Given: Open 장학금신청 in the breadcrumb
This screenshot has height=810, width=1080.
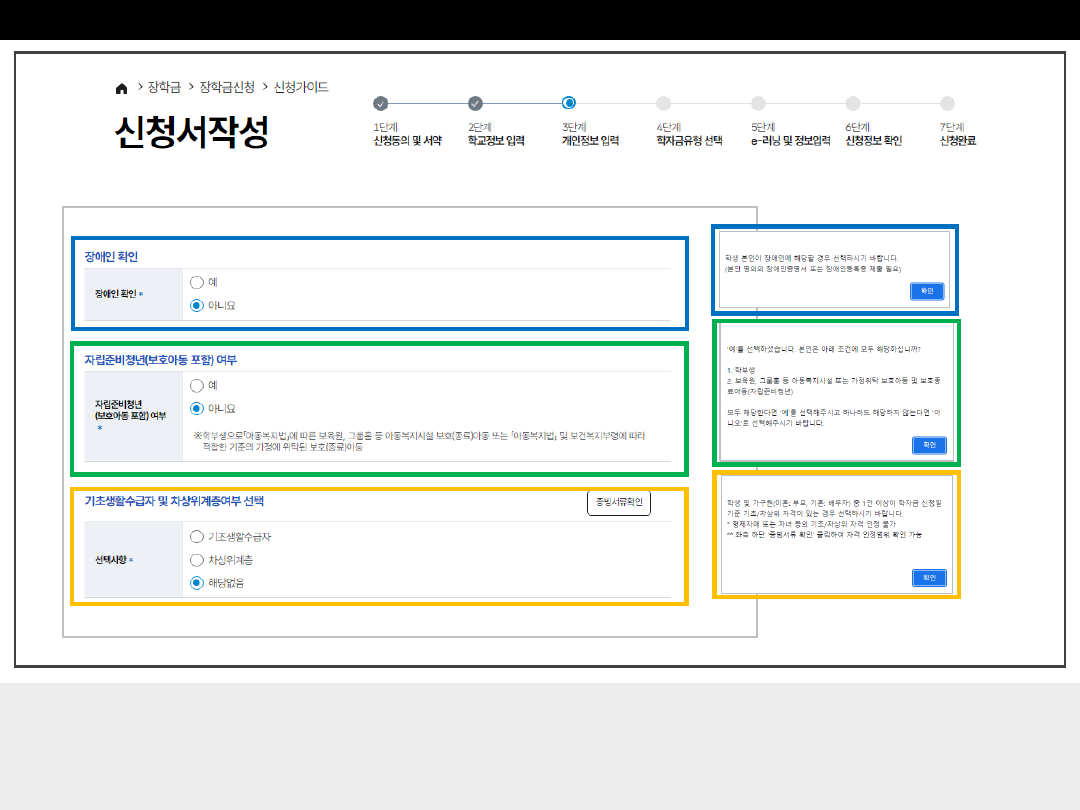Looking at the screenshot, I should [227, 88].
